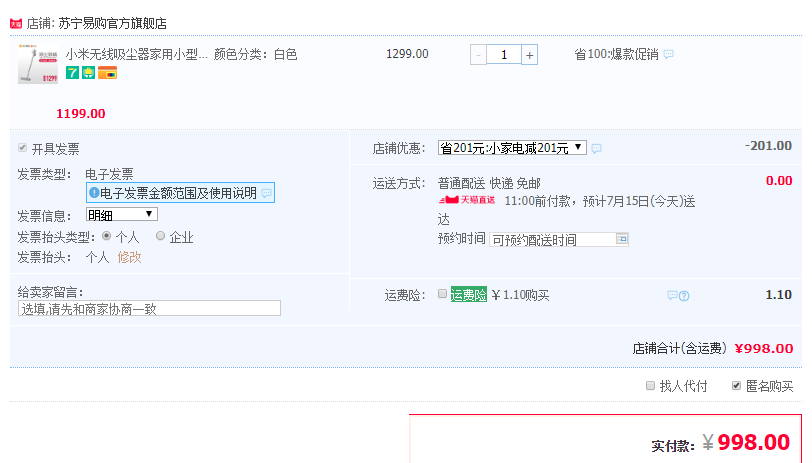Click the quantity input field showing 1
The height and width of the screenshot is (463, 812).
pos(504,55)
